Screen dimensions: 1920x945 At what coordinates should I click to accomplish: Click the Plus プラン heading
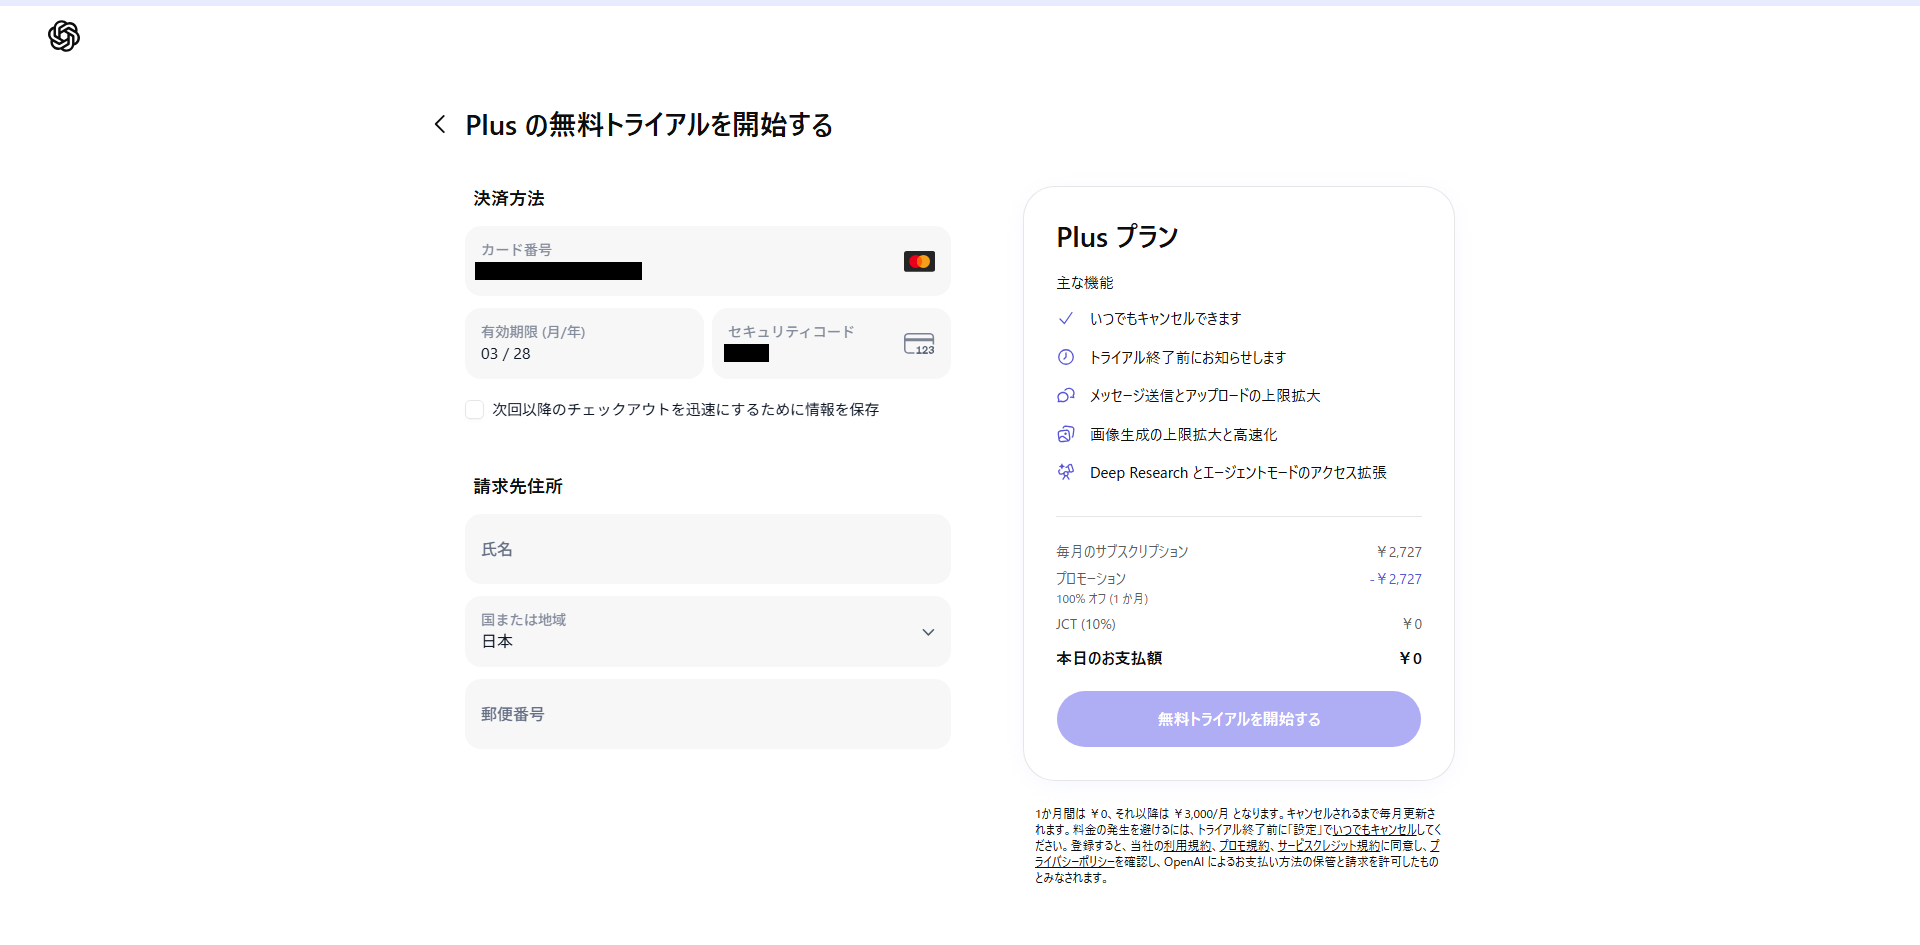1117,237
